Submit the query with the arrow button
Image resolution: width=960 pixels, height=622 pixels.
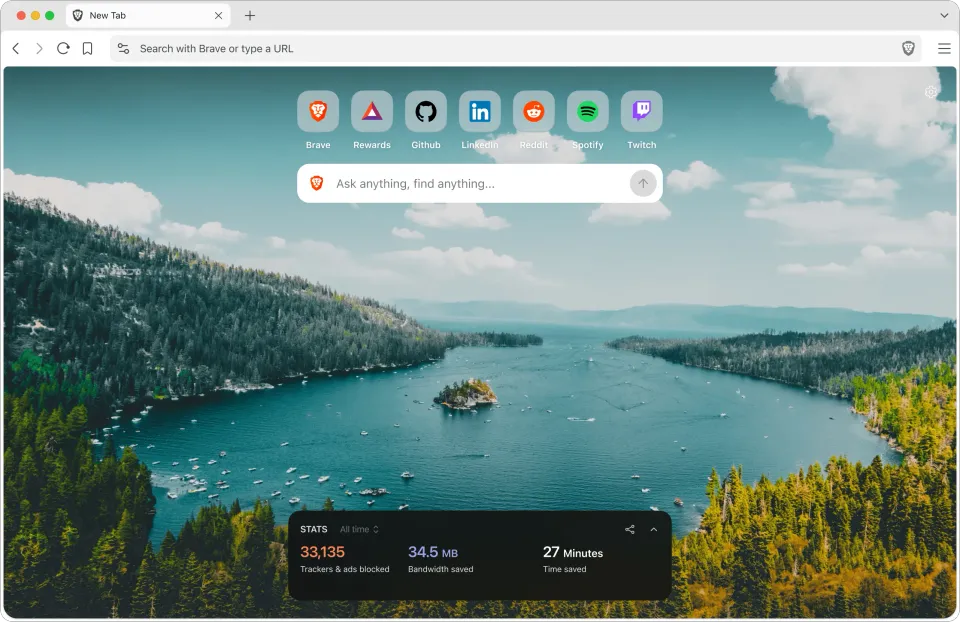(642, 183)
